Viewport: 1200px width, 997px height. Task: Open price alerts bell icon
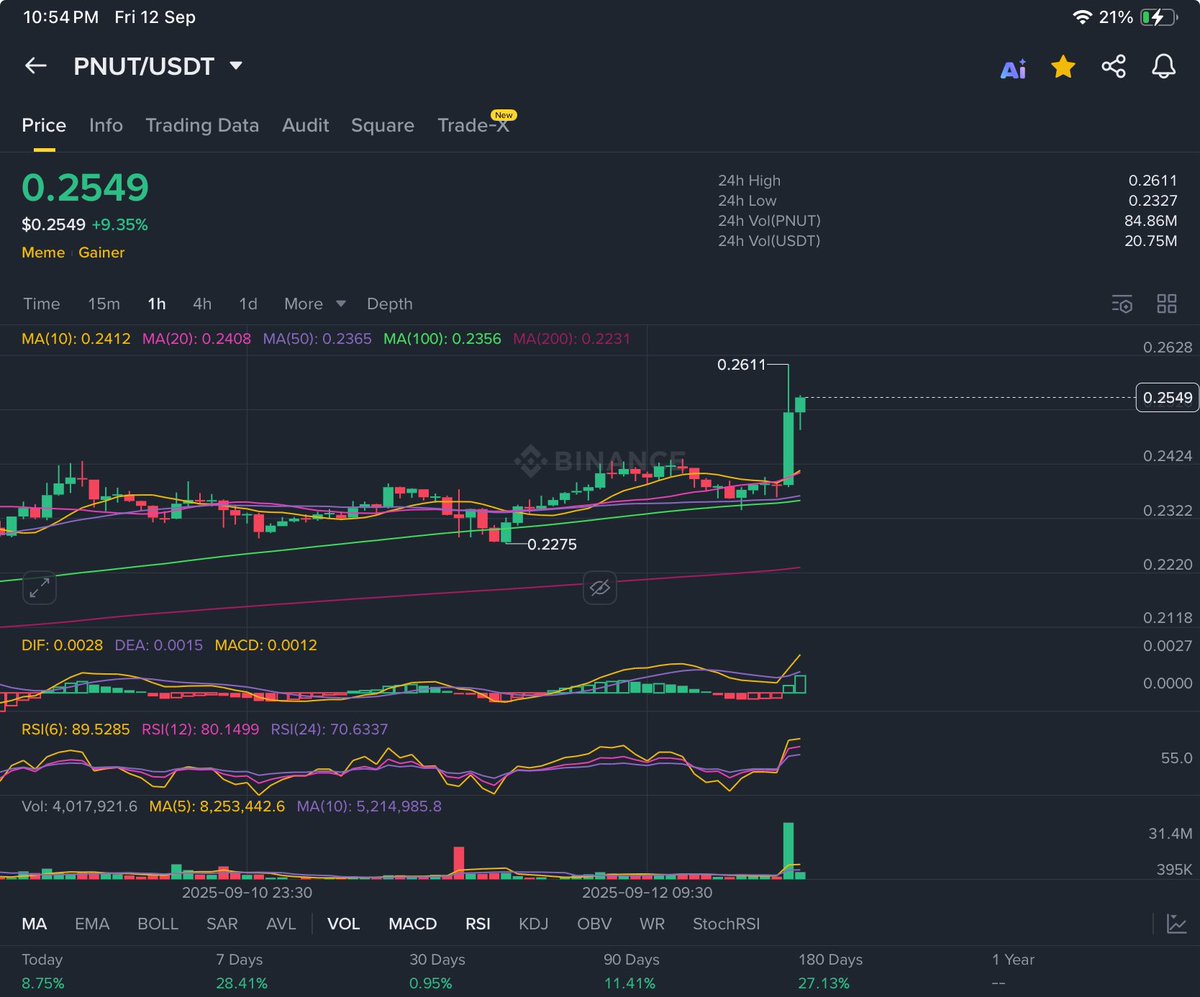click(1163, 67)
